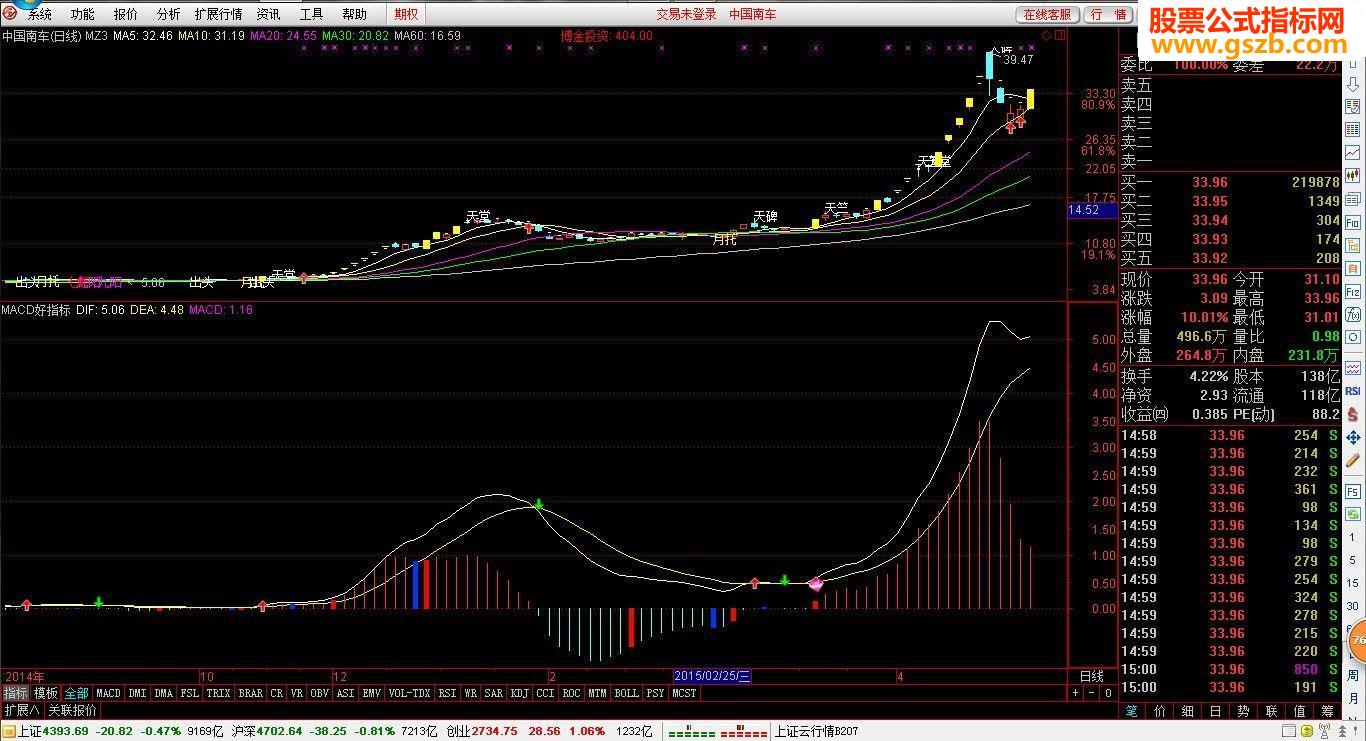The width and height of the screenshot is (1366, 741).
Task: Click the 创业 index value 2734.75
Action: click(494, 732)
